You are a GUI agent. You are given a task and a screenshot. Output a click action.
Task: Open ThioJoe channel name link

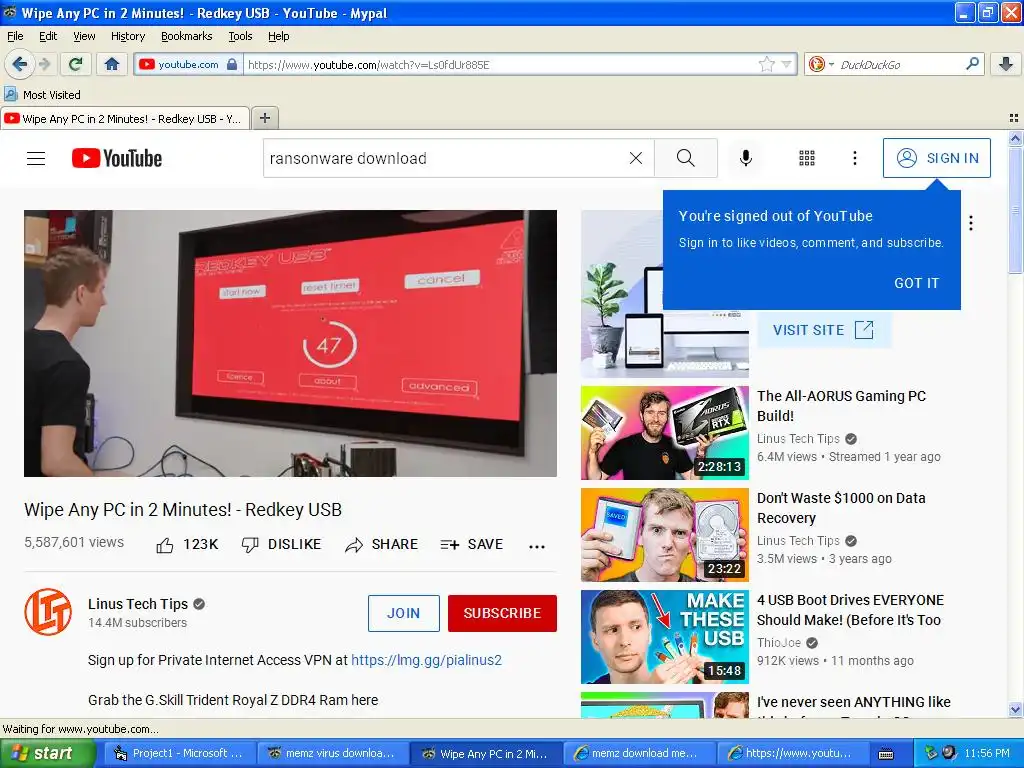click(x=779, y=643)
